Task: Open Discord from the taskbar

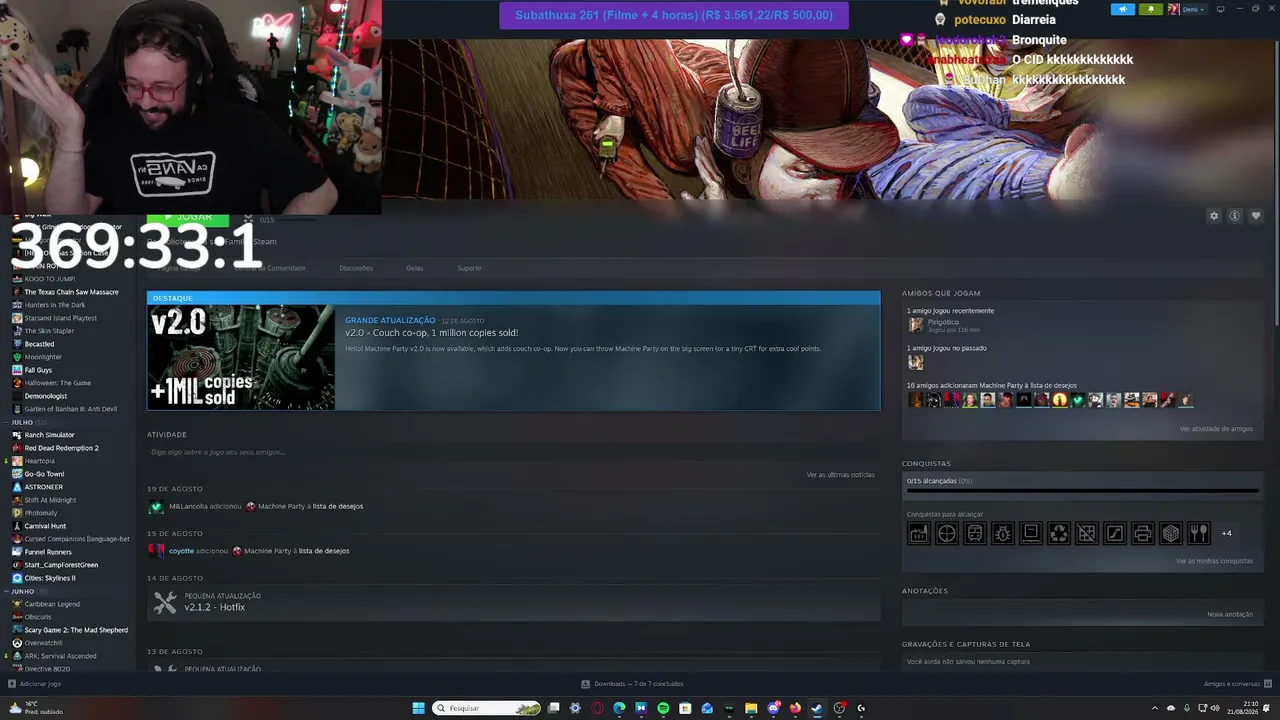Action: 773,708
